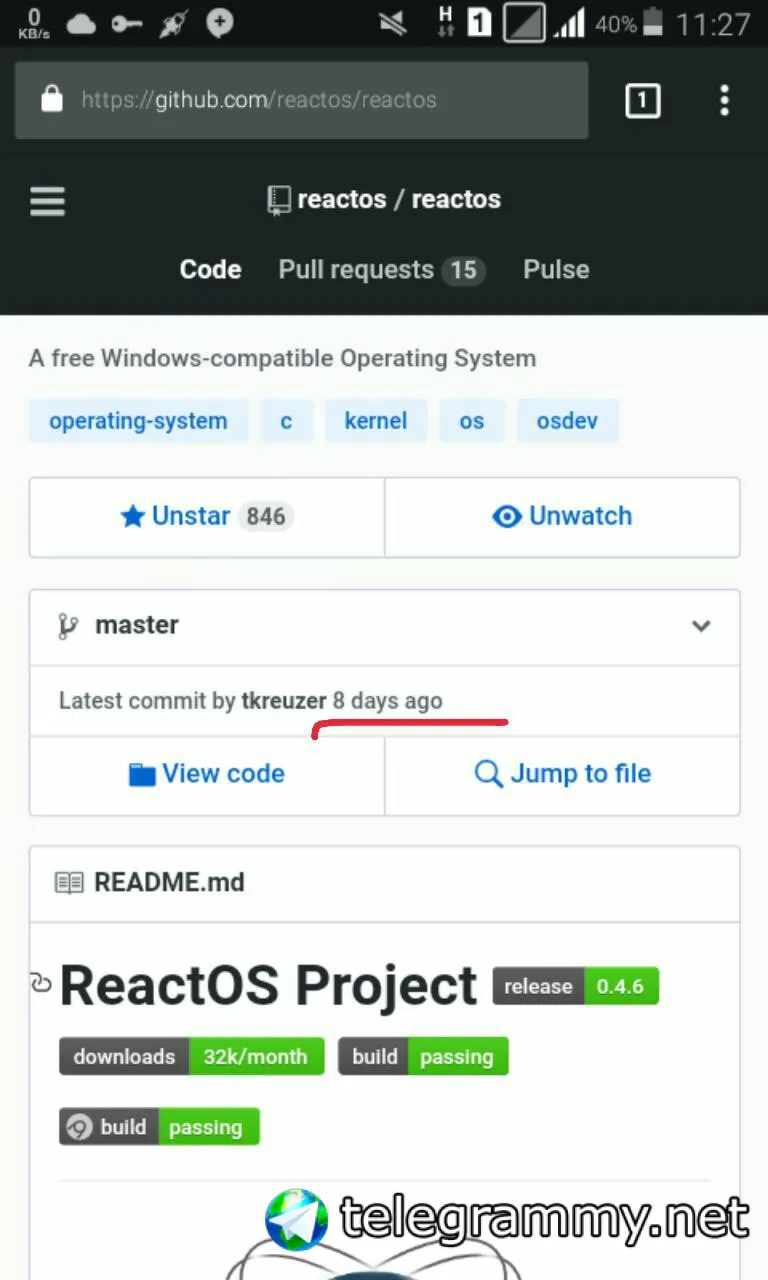Click the README.md book icon
Screen dimensions: 768x1280
pyautogui.click(x=69, y=882)
